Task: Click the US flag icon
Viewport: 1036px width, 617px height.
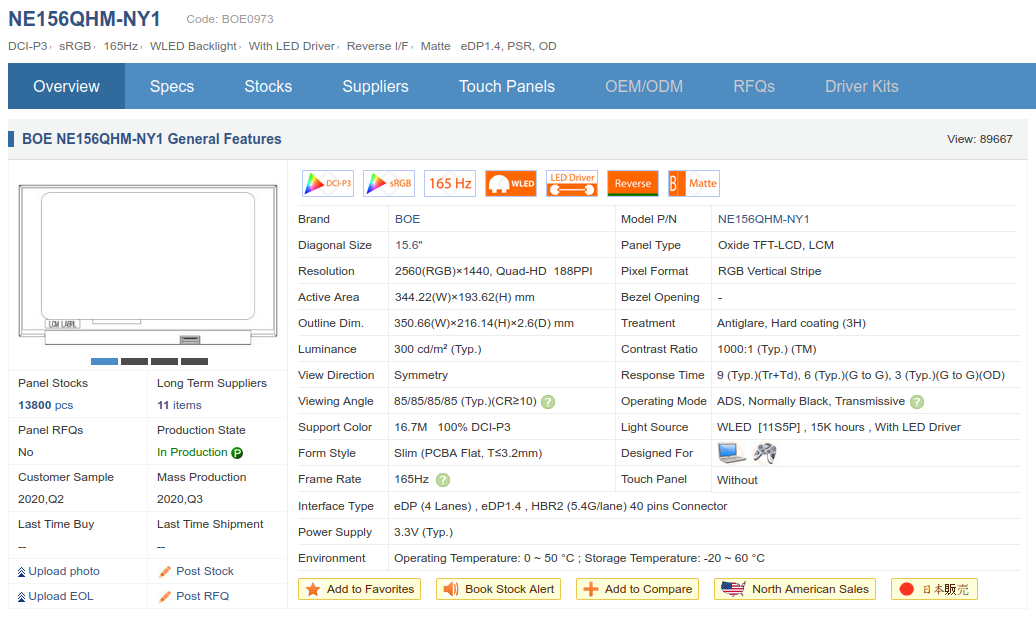Action: pos(733,589)
